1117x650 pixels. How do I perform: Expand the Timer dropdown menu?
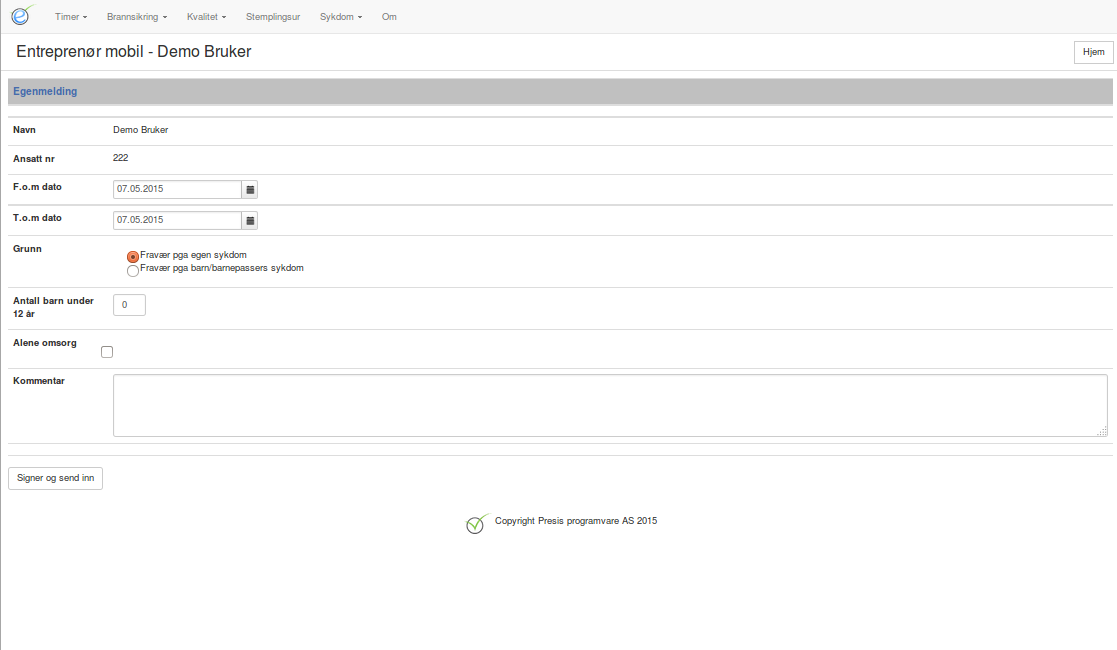71,16
